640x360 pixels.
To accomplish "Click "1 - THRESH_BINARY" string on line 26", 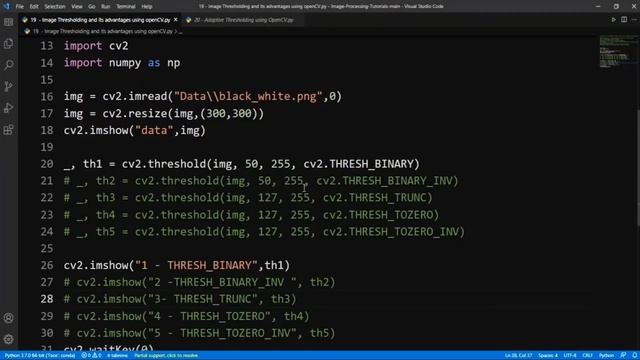I will click(196, 265).
